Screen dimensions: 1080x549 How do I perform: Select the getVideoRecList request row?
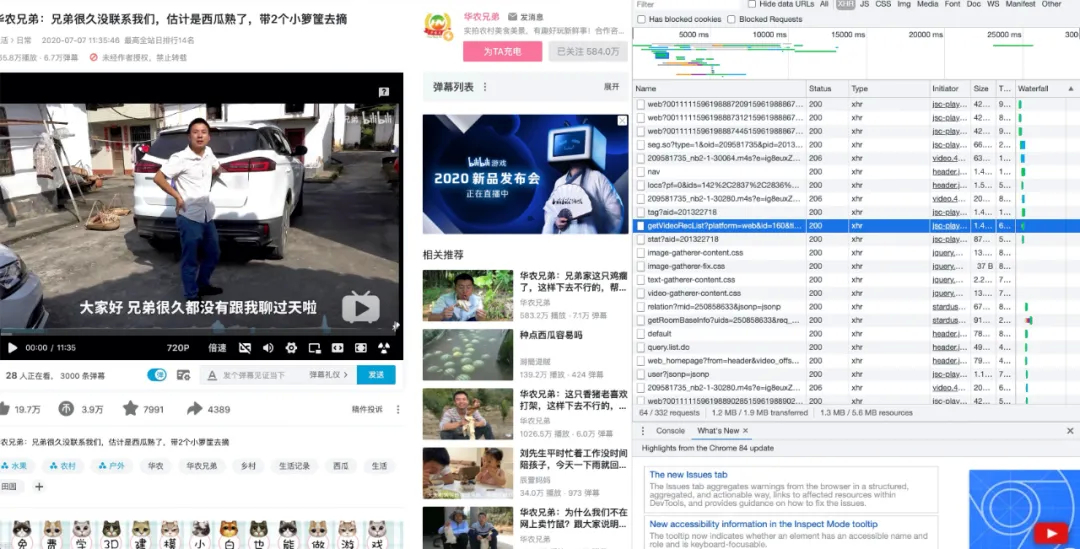pos(856,226)
